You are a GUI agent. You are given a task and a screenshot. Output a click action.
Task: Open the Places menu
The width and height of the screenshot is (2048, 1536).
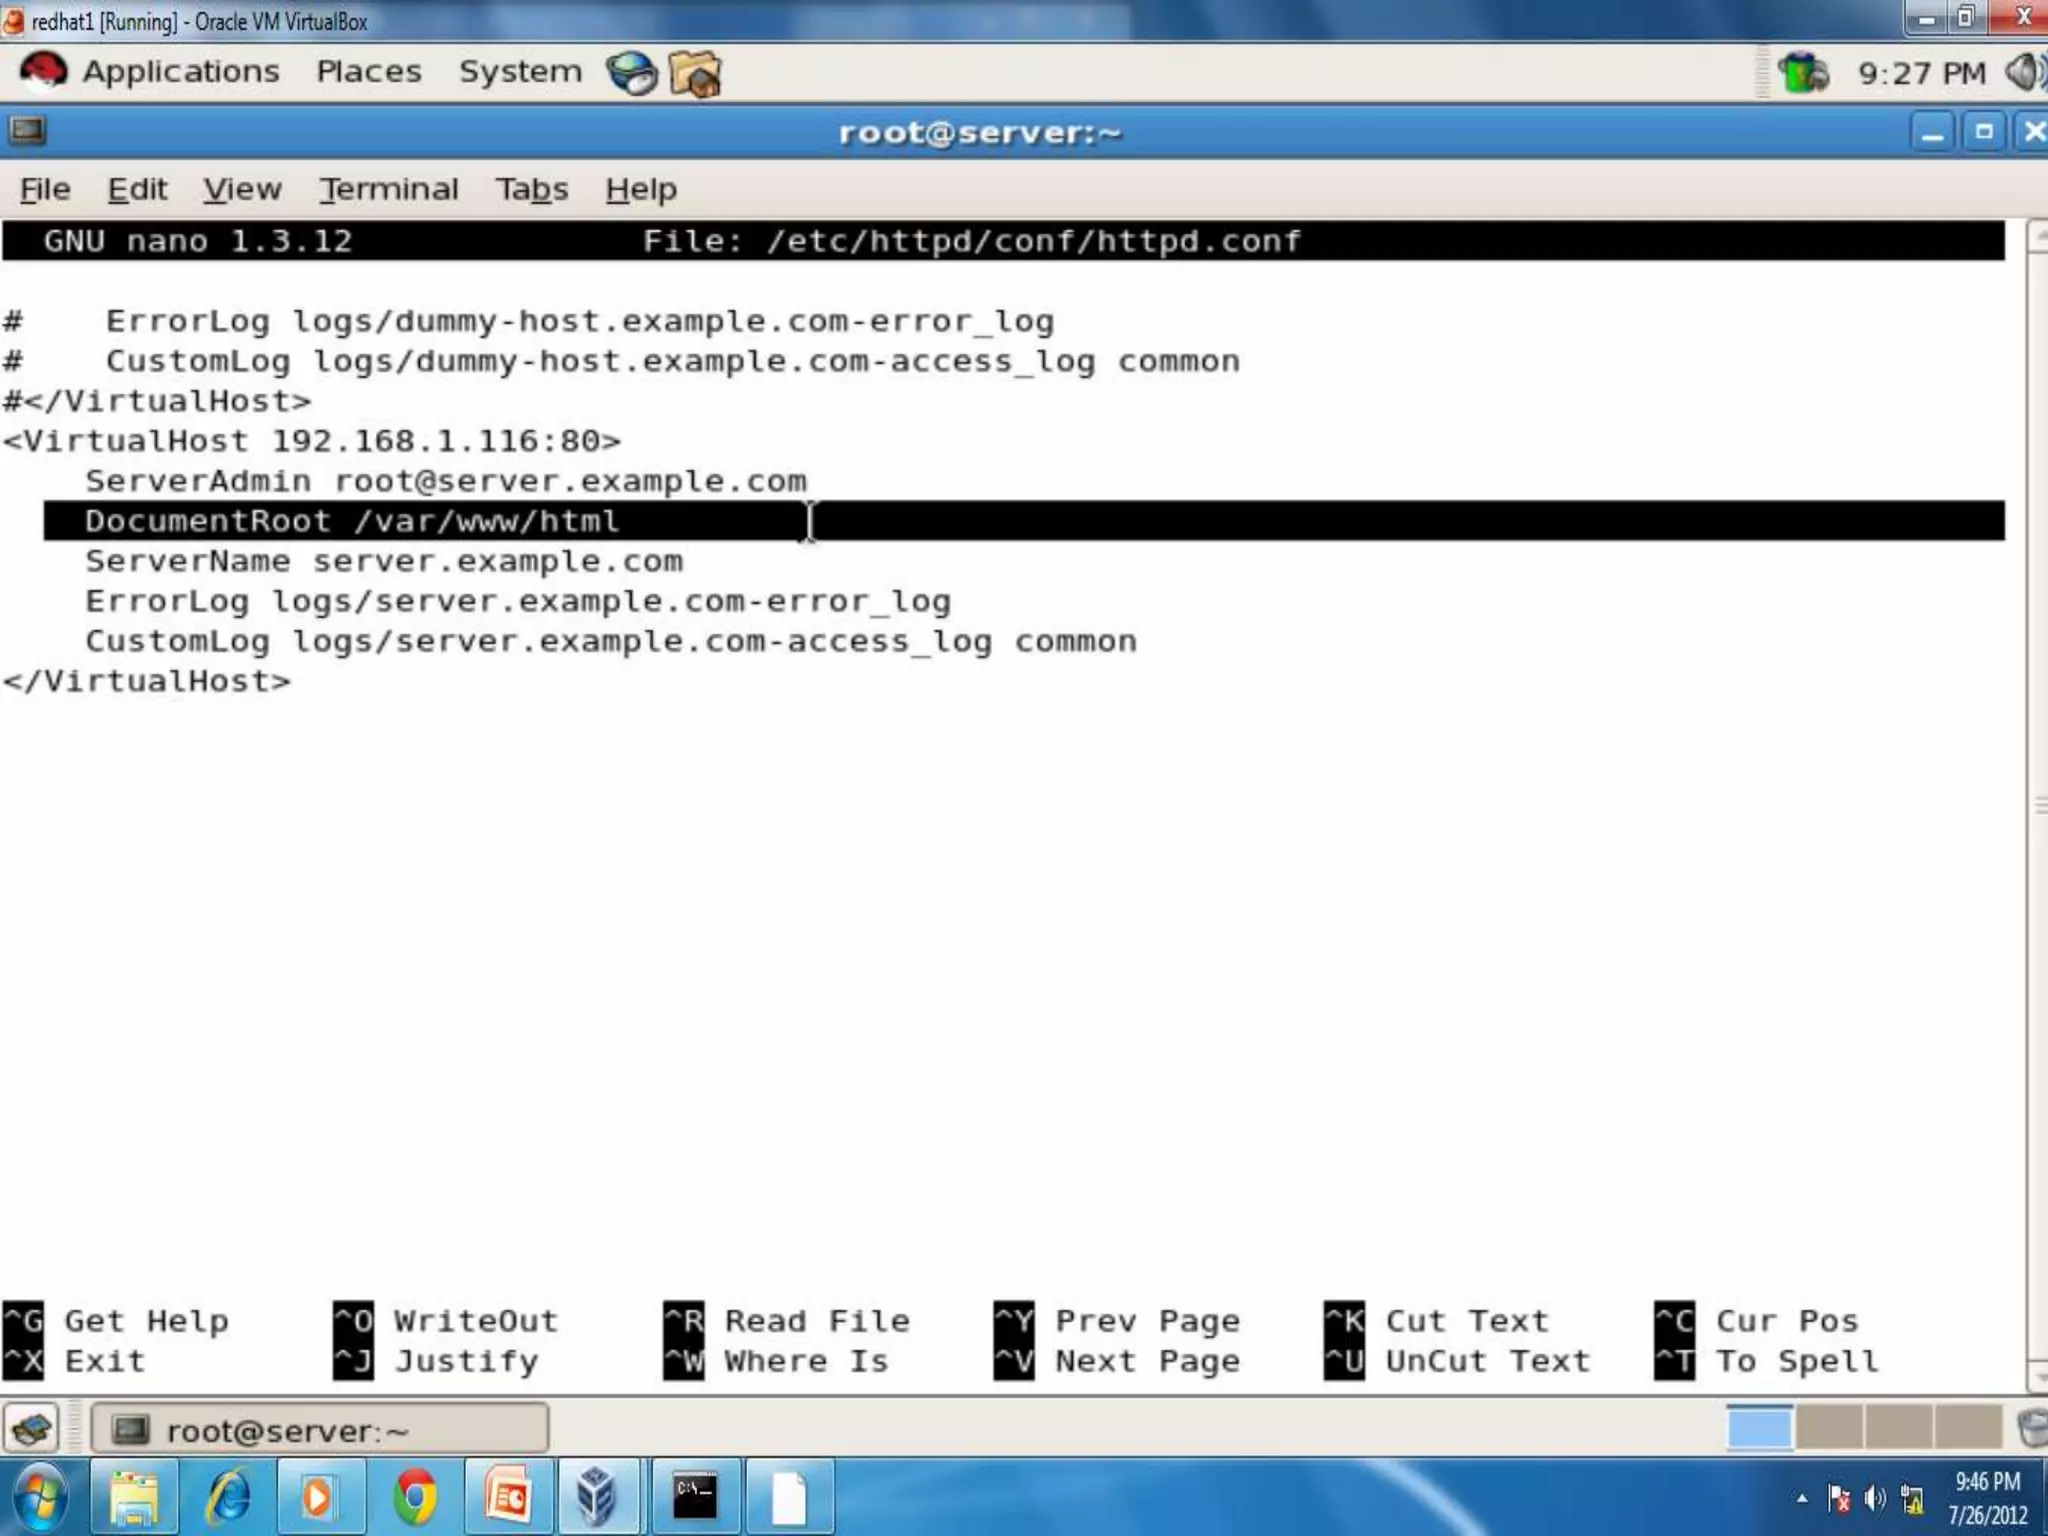pos(368,72)
